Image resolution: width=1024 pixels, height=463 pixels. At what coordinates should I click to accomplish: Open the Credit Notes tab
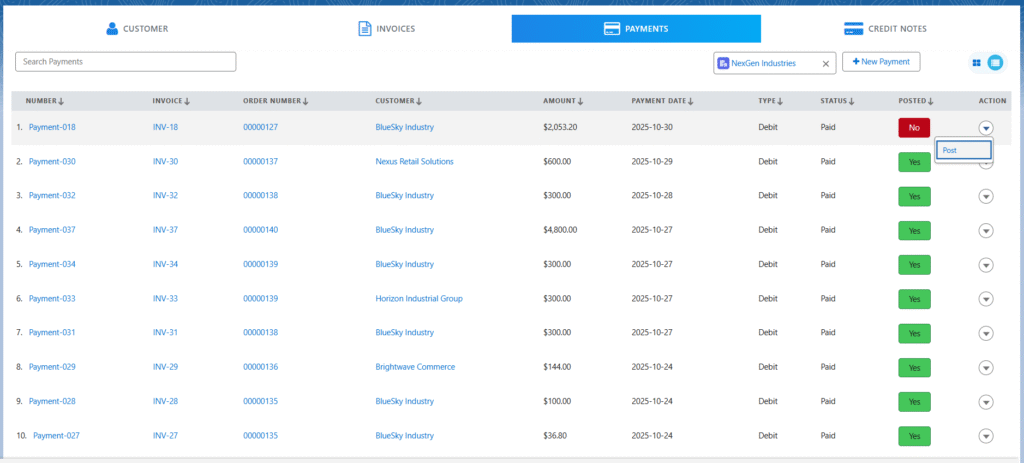pyautogui.click(x=885, y=29)
